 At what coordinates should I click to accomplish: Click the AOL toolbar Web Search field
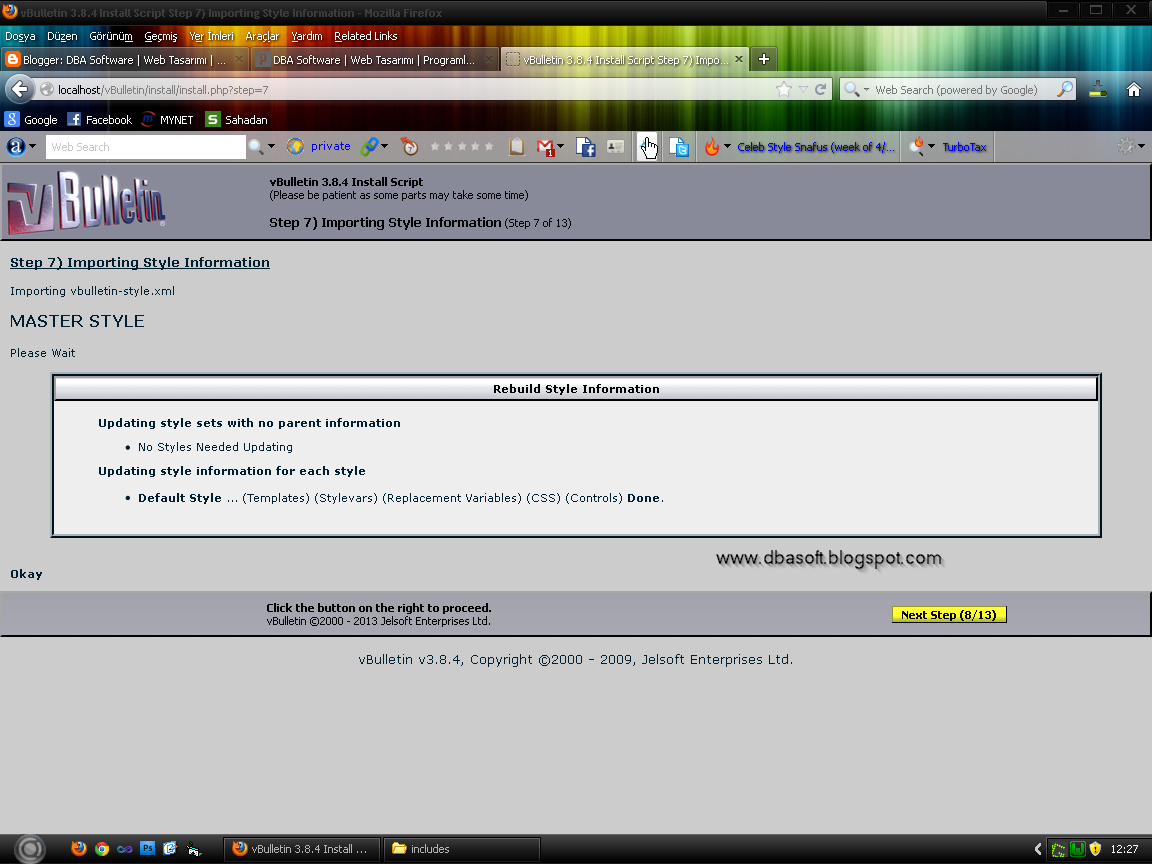(145, 147)
